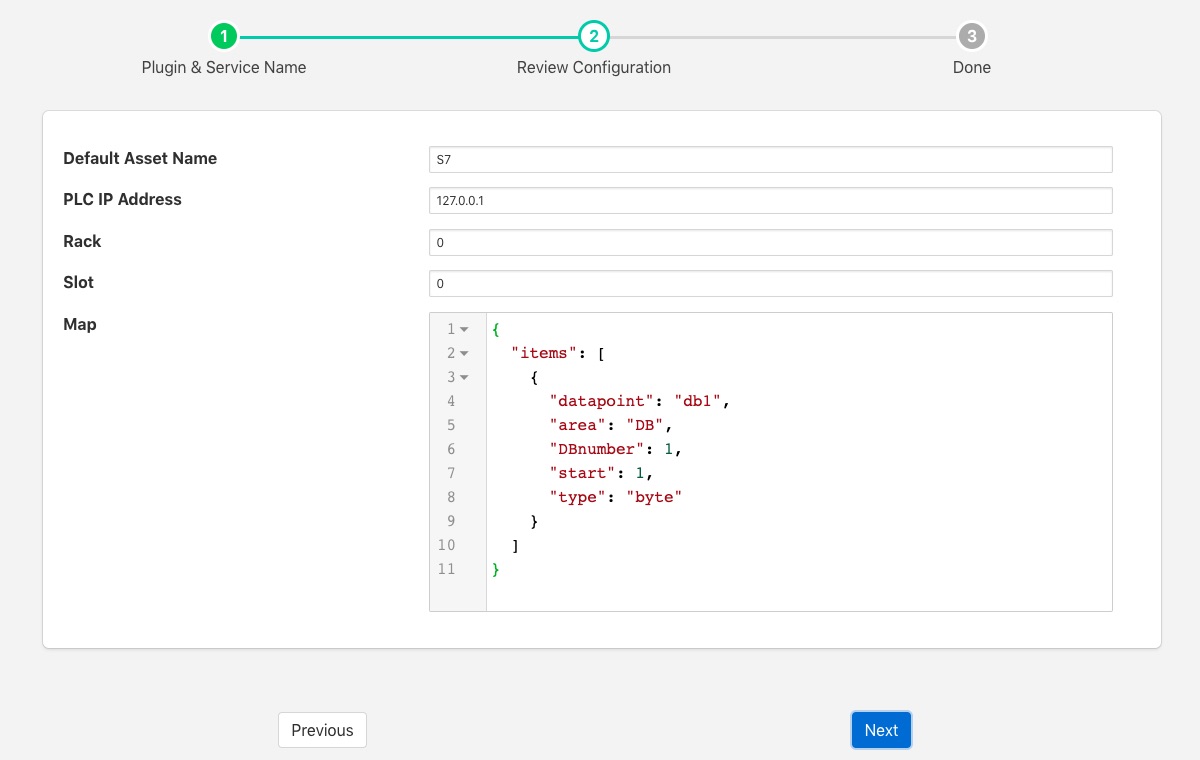Screen dimensions: 1200x760
Task: Select the Rack input field
Action: (x=770, y=242)
